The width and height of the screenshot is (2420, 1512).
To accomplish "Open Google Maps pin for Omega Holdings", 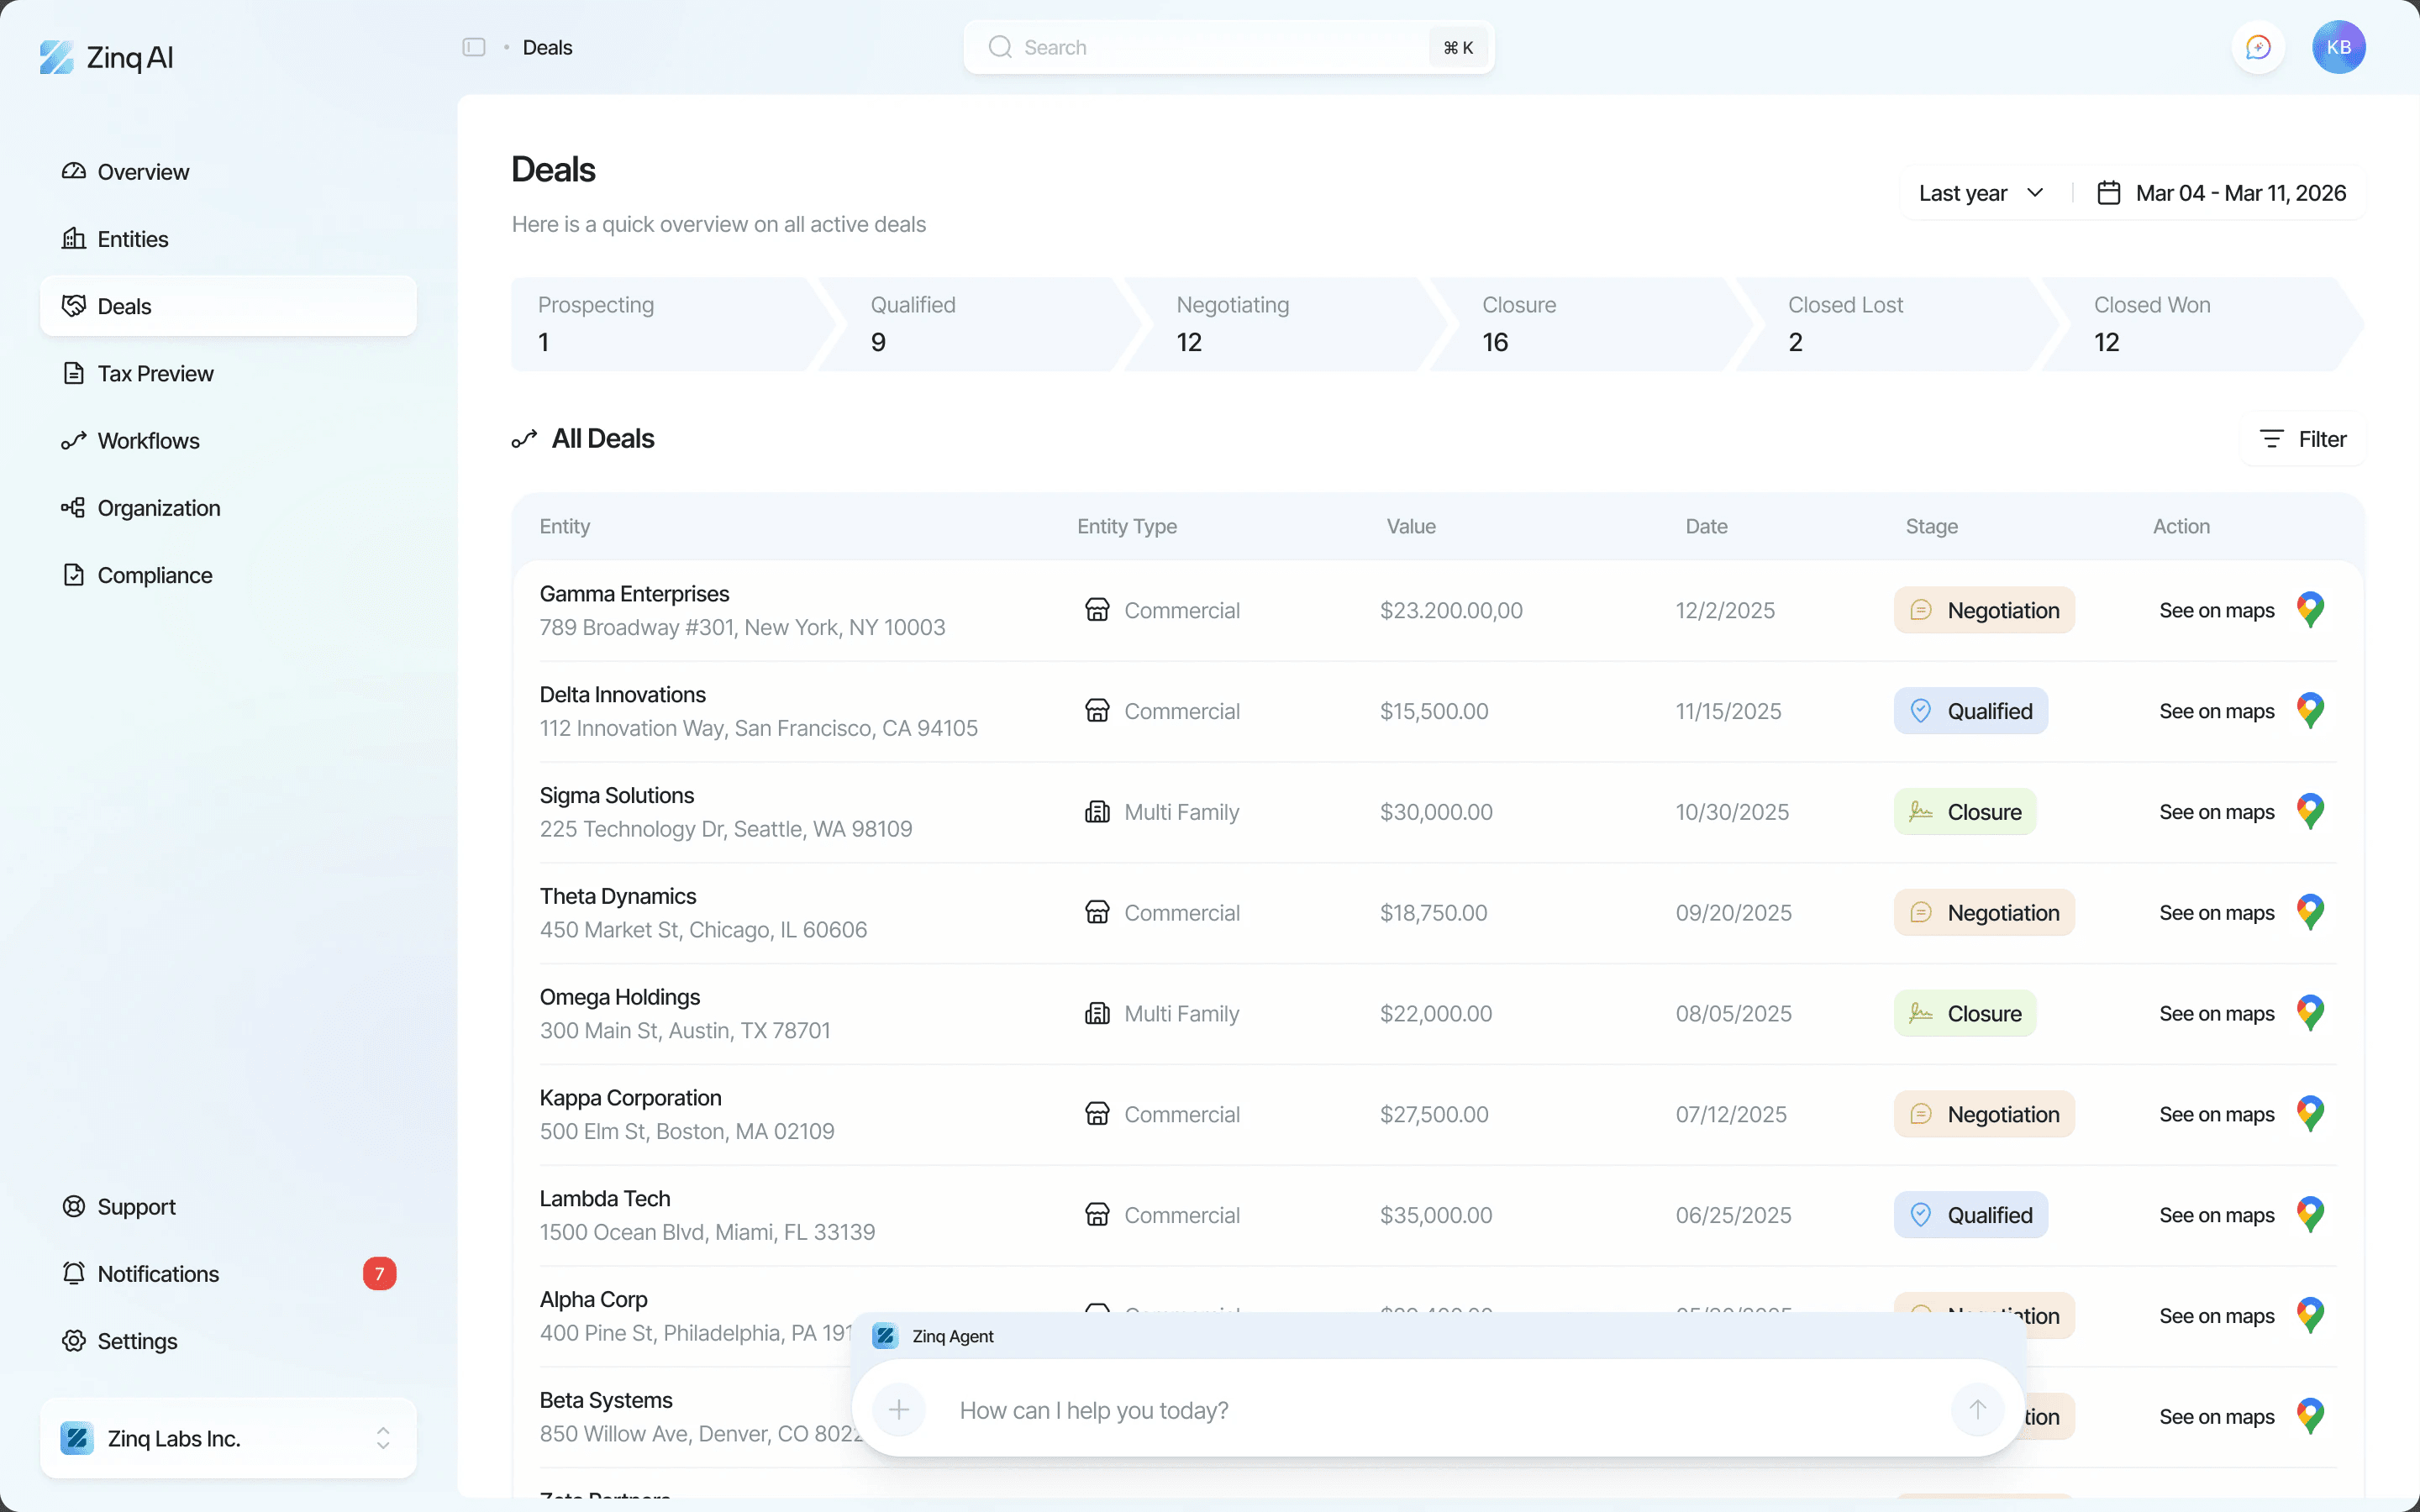I will tap(2310, 1014).
